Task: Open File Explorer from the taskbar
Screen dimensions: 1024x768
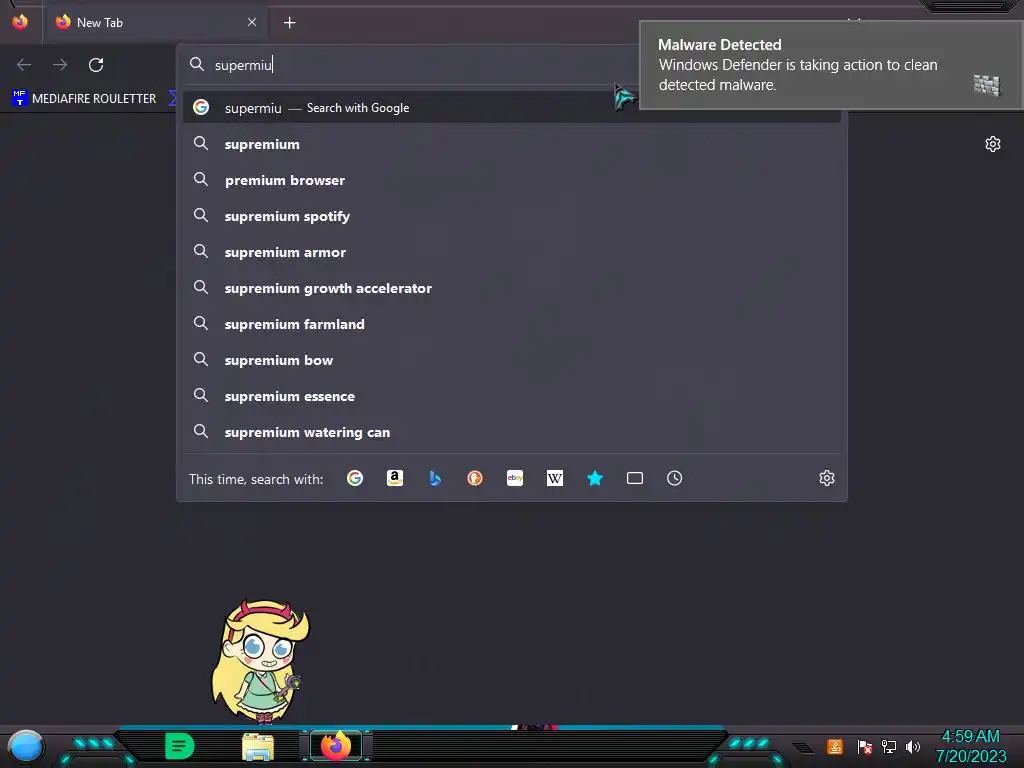Action: [x=257, y=746]
